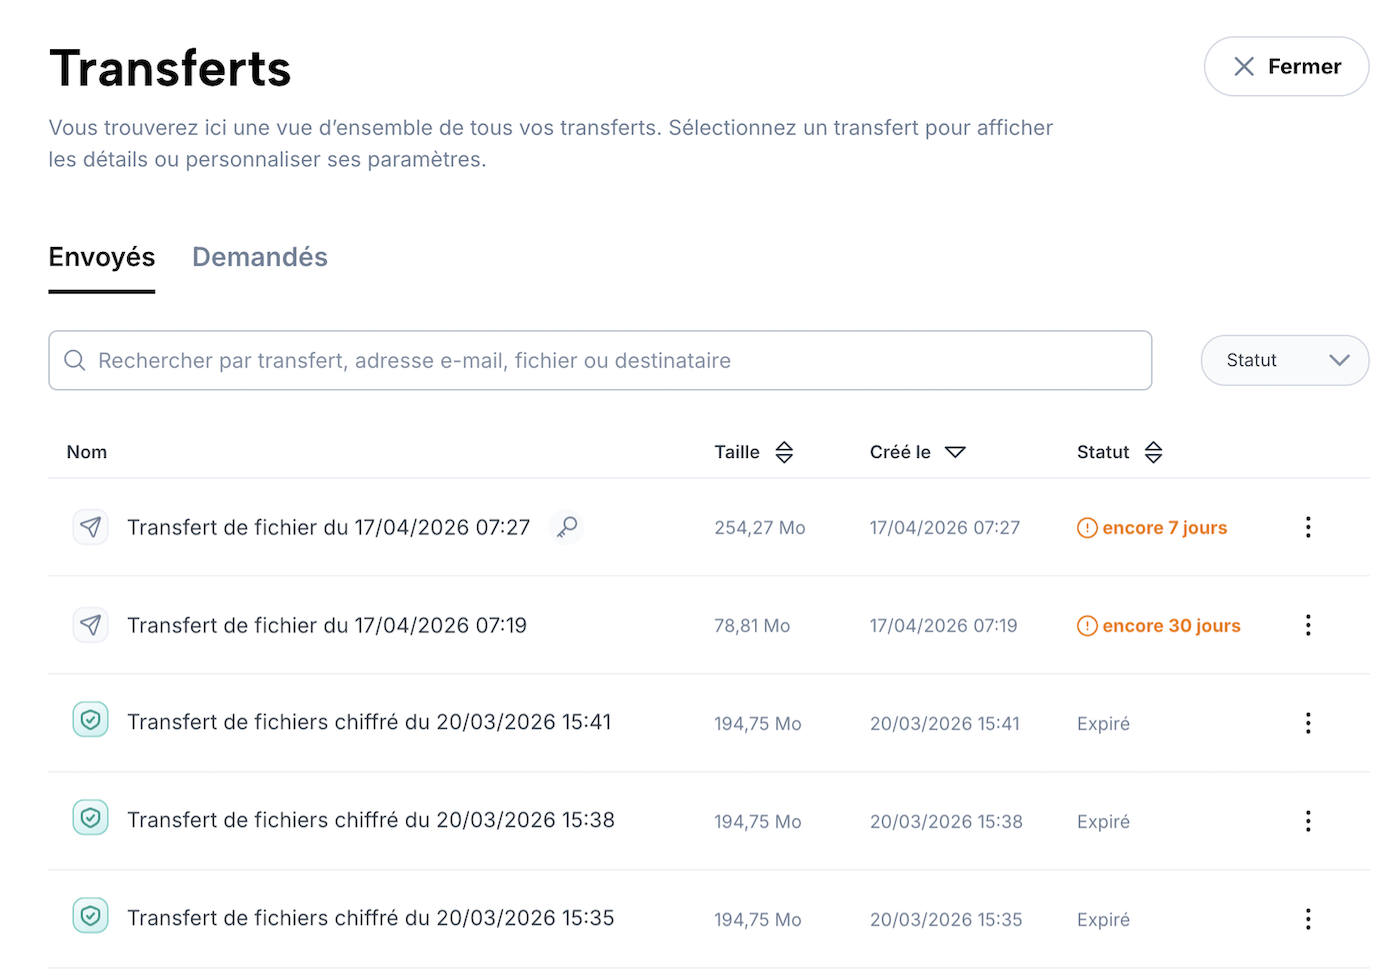1400x977 pixels.
Task: Open options menu for 20/03/2026 15:35 transfer
Action: click(1308, 919)
